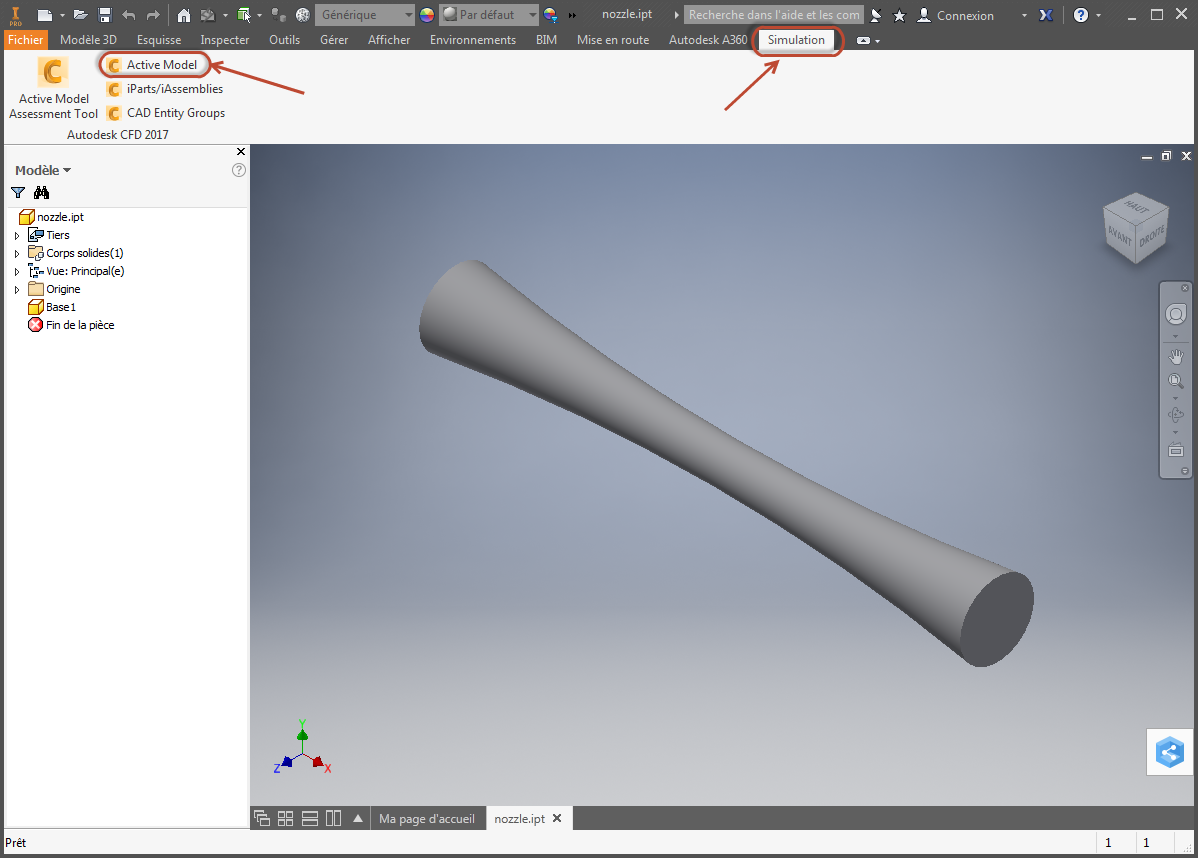The height and width of the screenshot is (858, 1198).
Task: Click the blue share button
Action: [1169, 753]
